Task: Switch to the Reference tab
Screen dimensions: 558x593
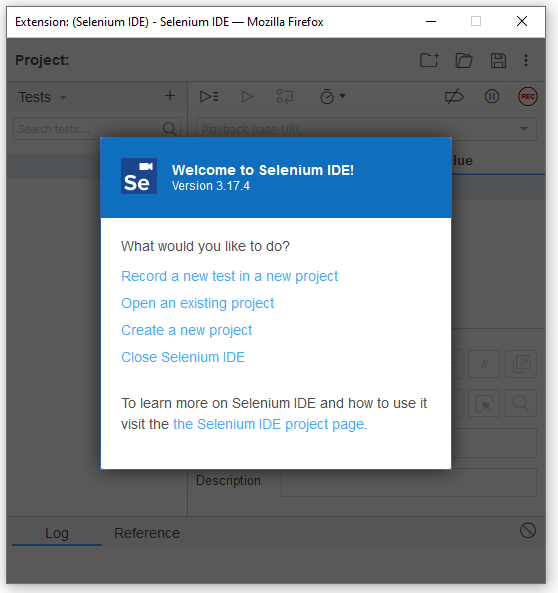Action: point(147,533)
